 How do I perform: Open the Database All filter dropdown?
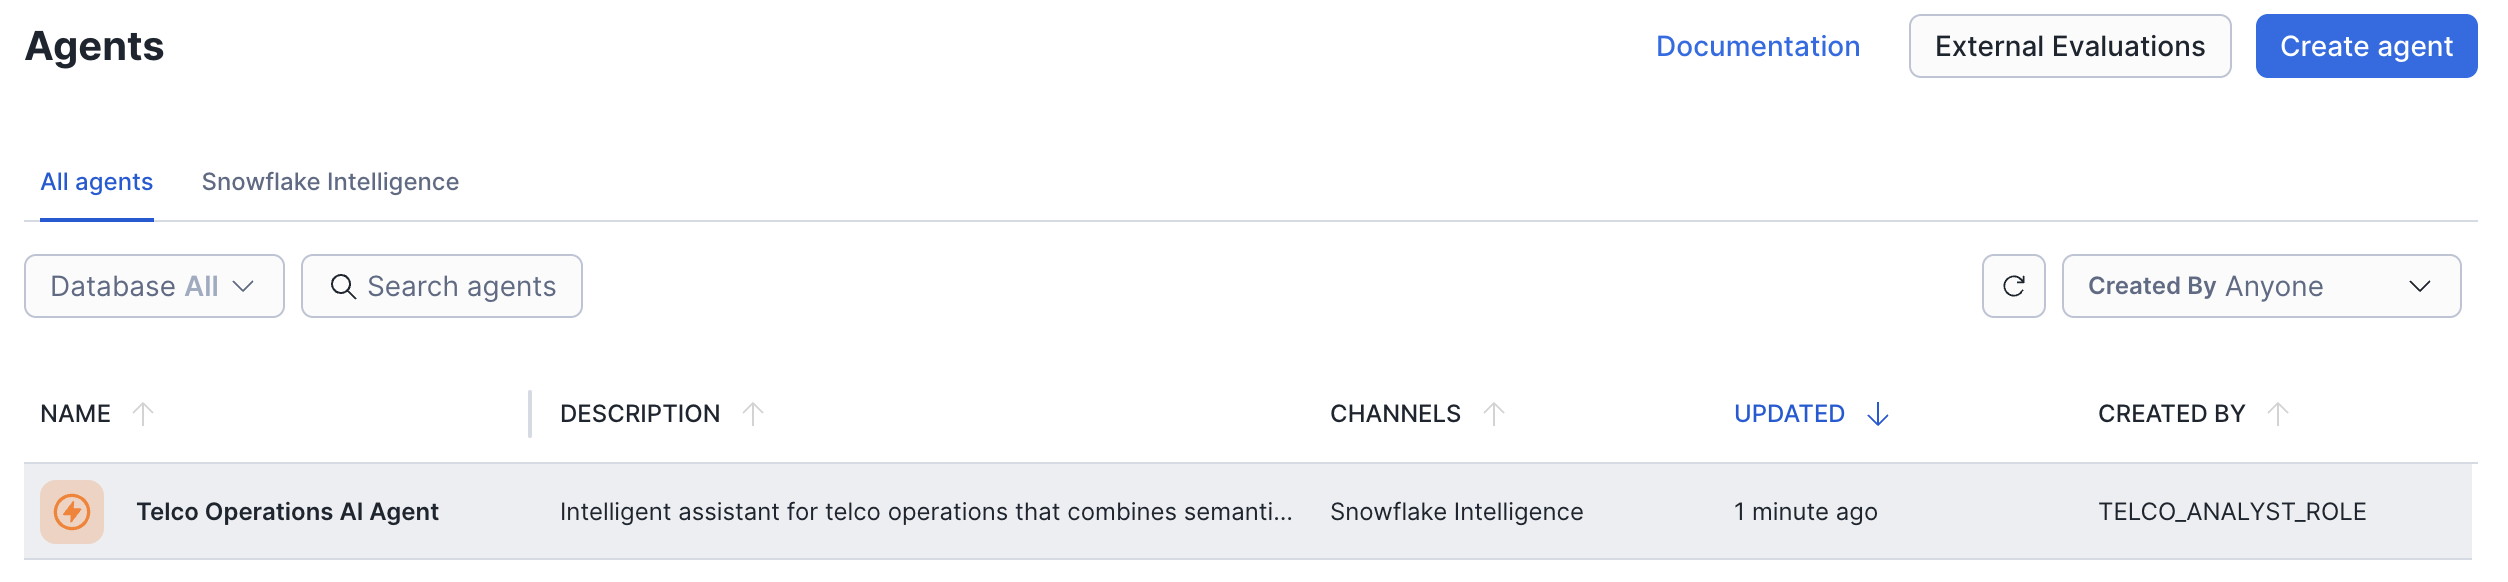(x=154, y=286)
